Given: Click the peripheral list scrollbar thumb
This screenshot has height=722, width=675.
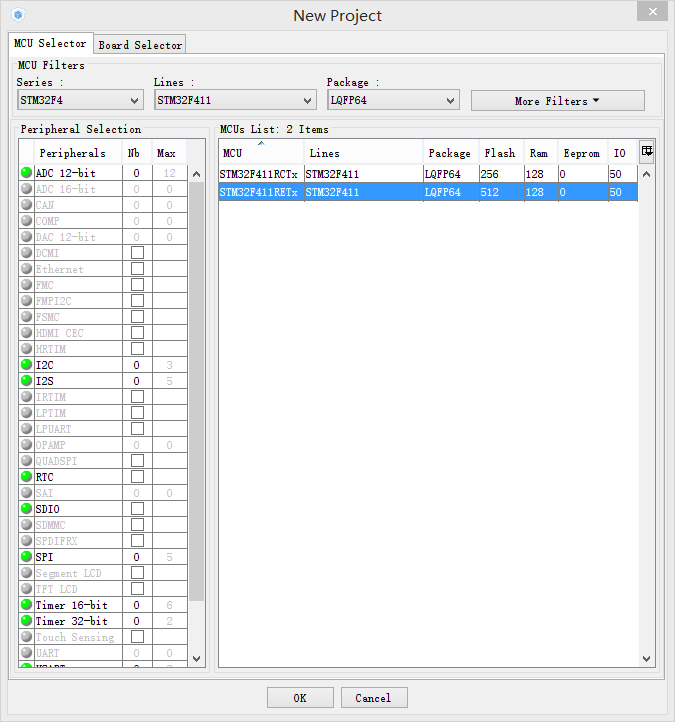Looking at the screenshot, I should (x=197, y=391).
